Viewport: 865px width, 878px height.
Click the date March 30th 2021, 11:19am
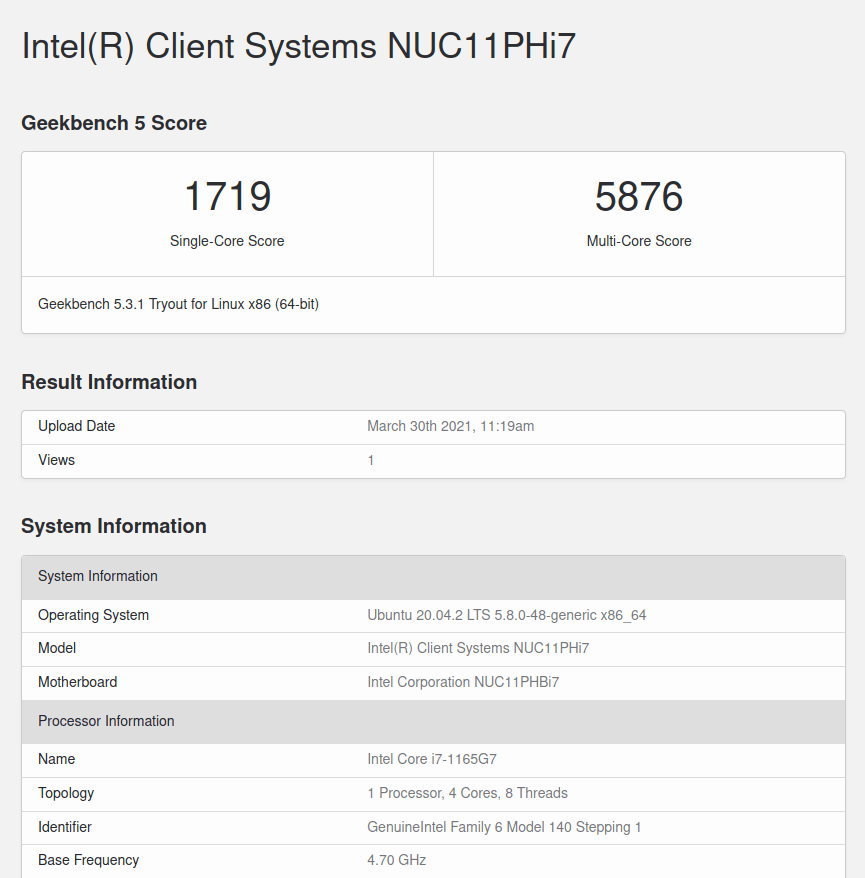coord(451,426)
